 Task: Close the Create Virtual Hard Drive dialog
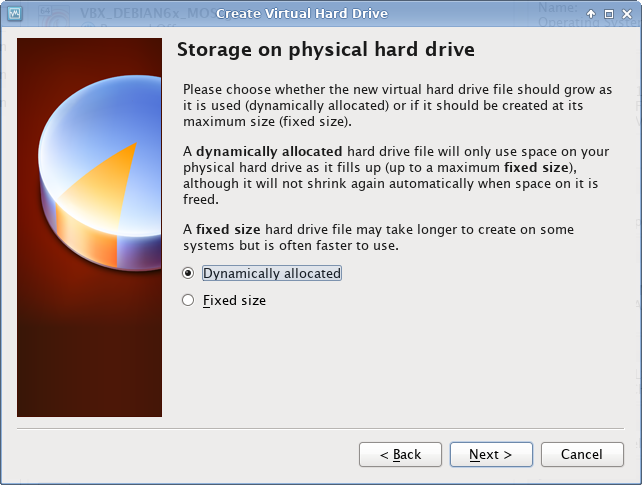coord(627,14)
